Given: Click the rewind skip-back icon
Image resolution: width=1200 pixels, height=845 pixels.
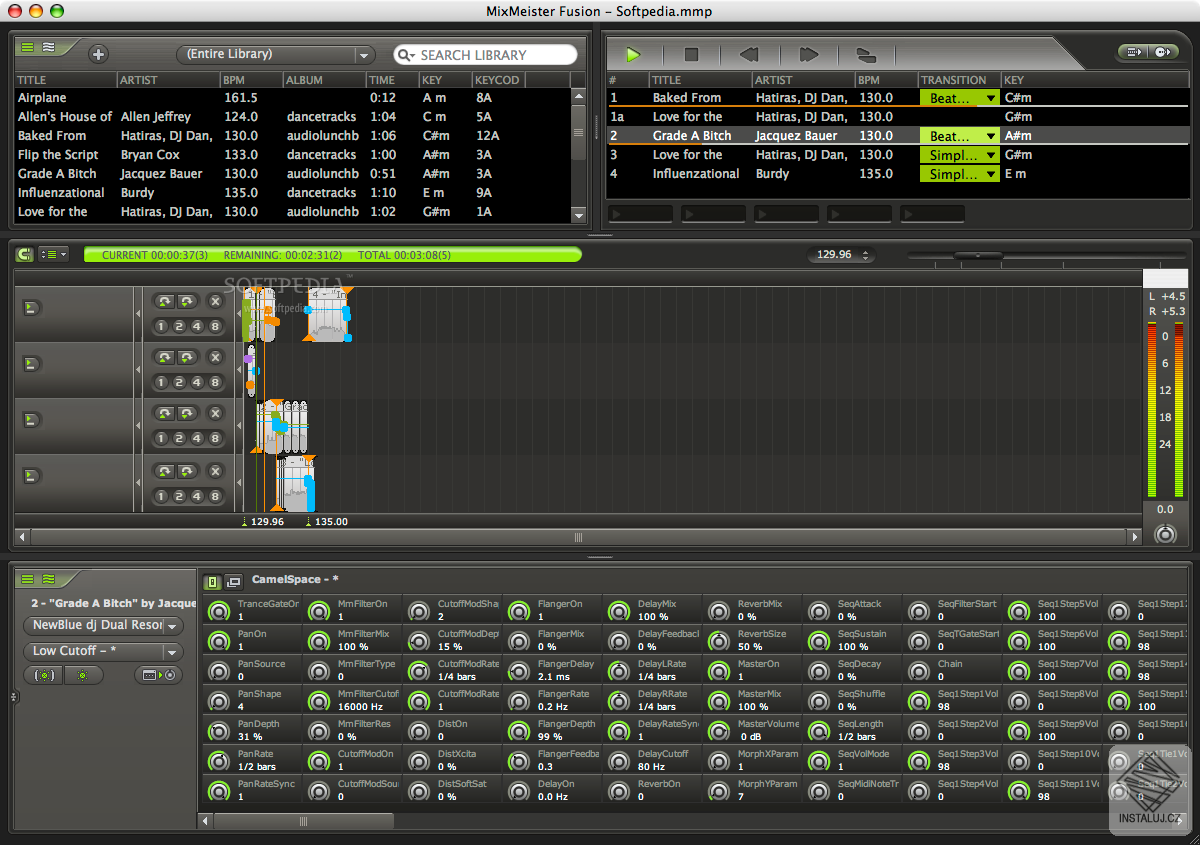Looking at the screenshot, I should pos(749,54).
